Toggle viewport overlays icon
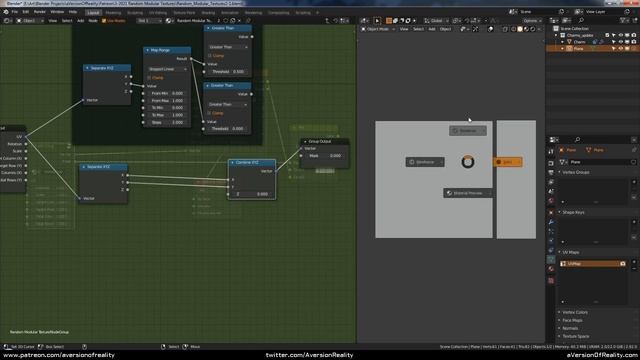This screenshot has width=640, height=360. point(491,29)
